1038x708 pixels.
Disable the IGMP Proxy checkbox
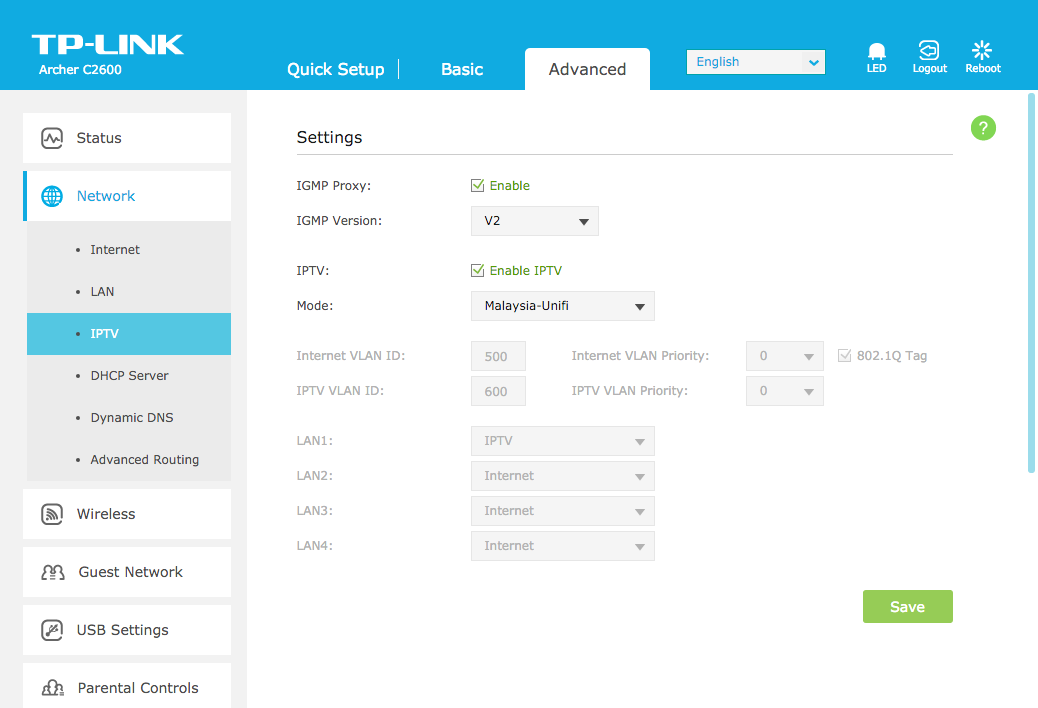pos(478,185)
